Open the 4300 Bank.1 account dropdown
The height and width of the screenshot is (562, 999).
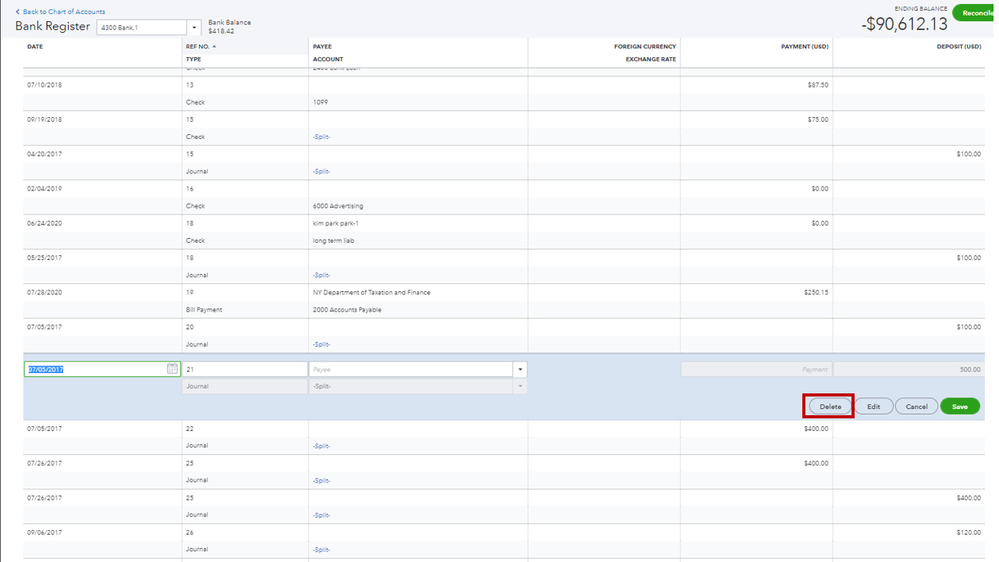pyautogui.click(x=194, y=27)
